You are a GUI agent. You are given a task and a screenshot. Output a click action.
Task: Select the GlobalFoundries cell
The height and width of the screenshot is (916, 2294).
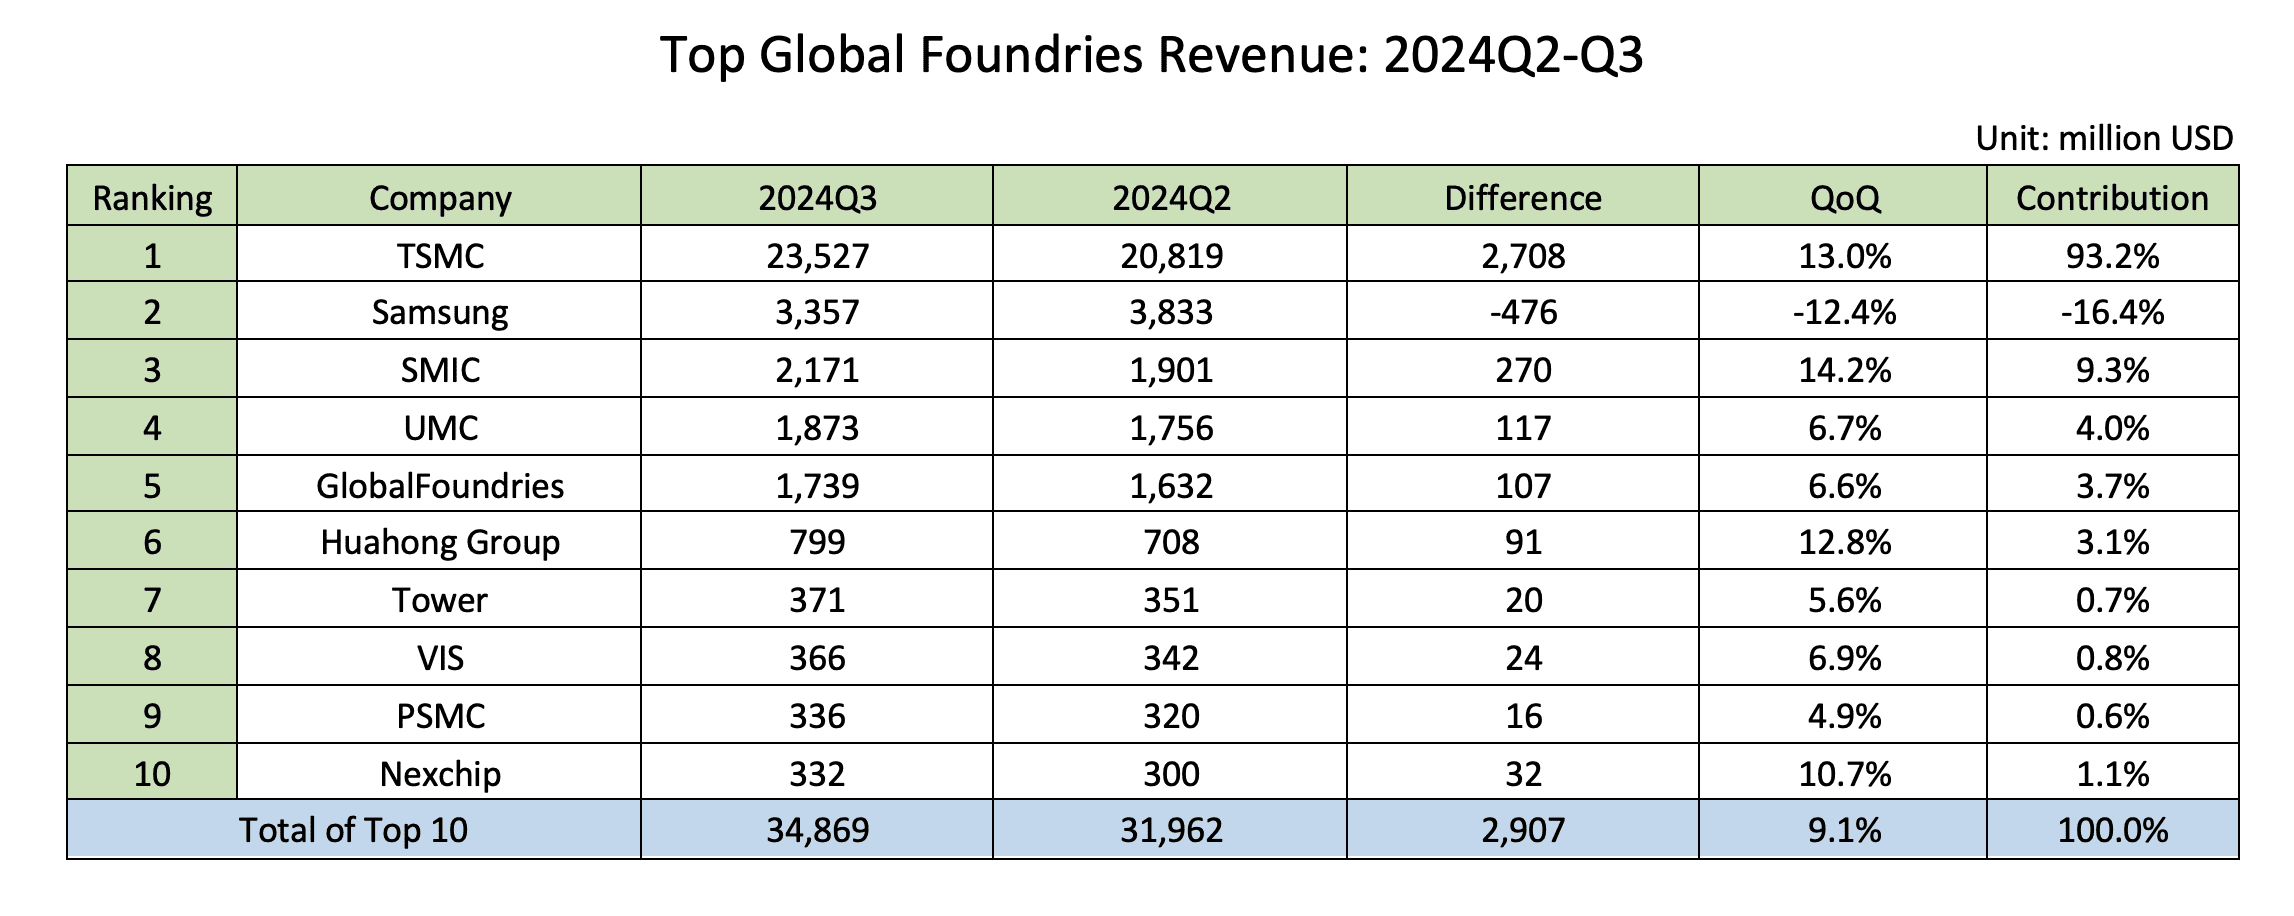coord(439,485)
